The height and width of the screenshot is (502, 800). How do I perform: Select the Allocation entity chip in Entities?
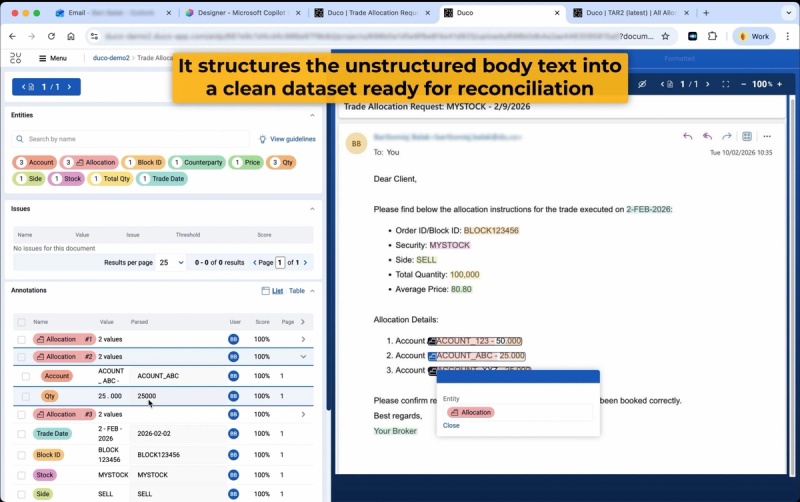89,162
